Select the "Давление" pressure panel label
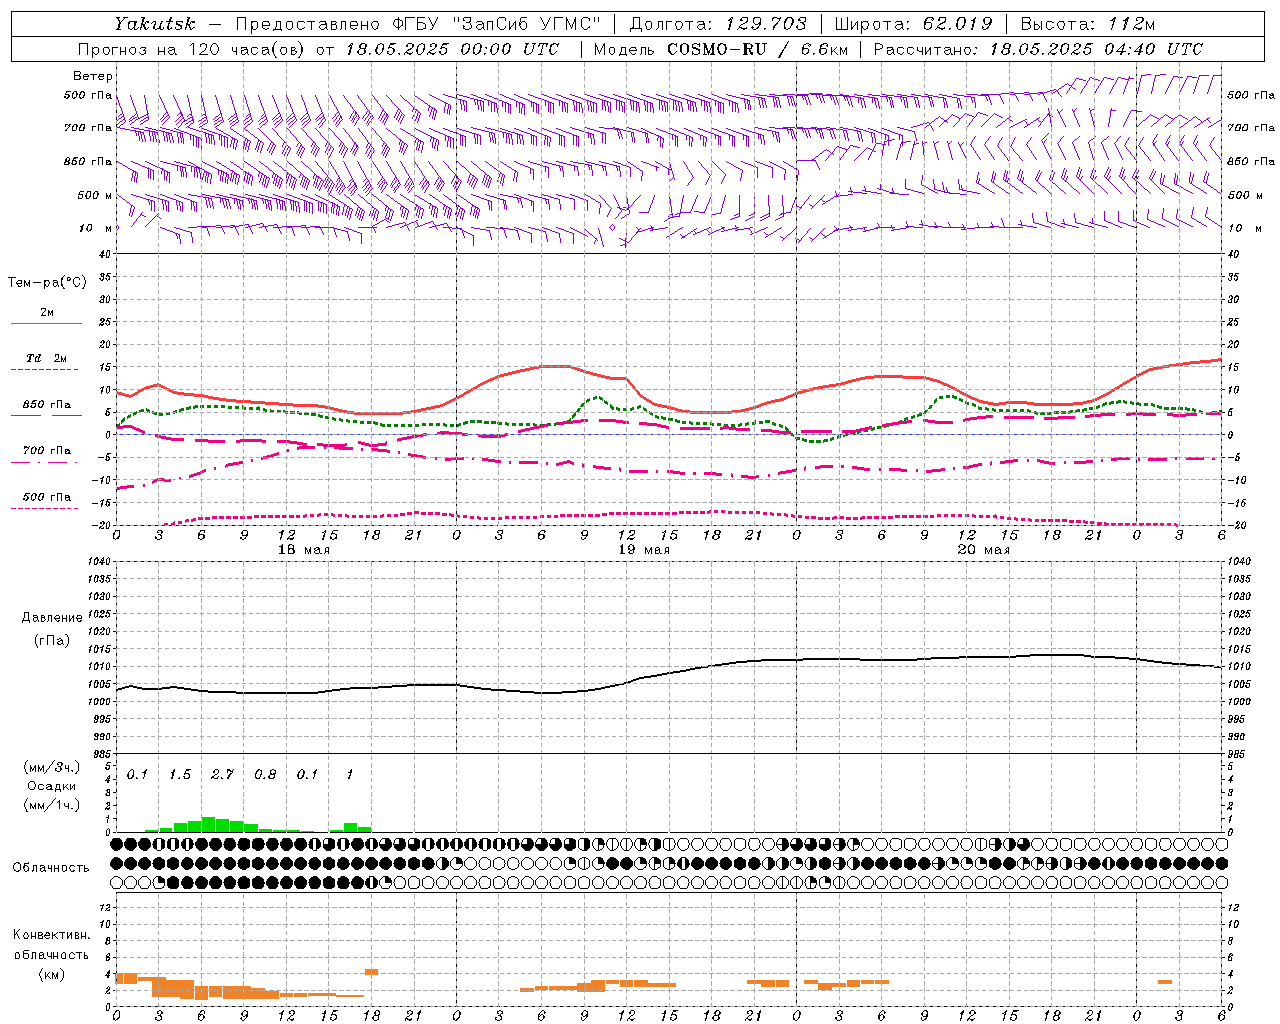Screen dimensions: 1280x1024 [x=52, y=618]
